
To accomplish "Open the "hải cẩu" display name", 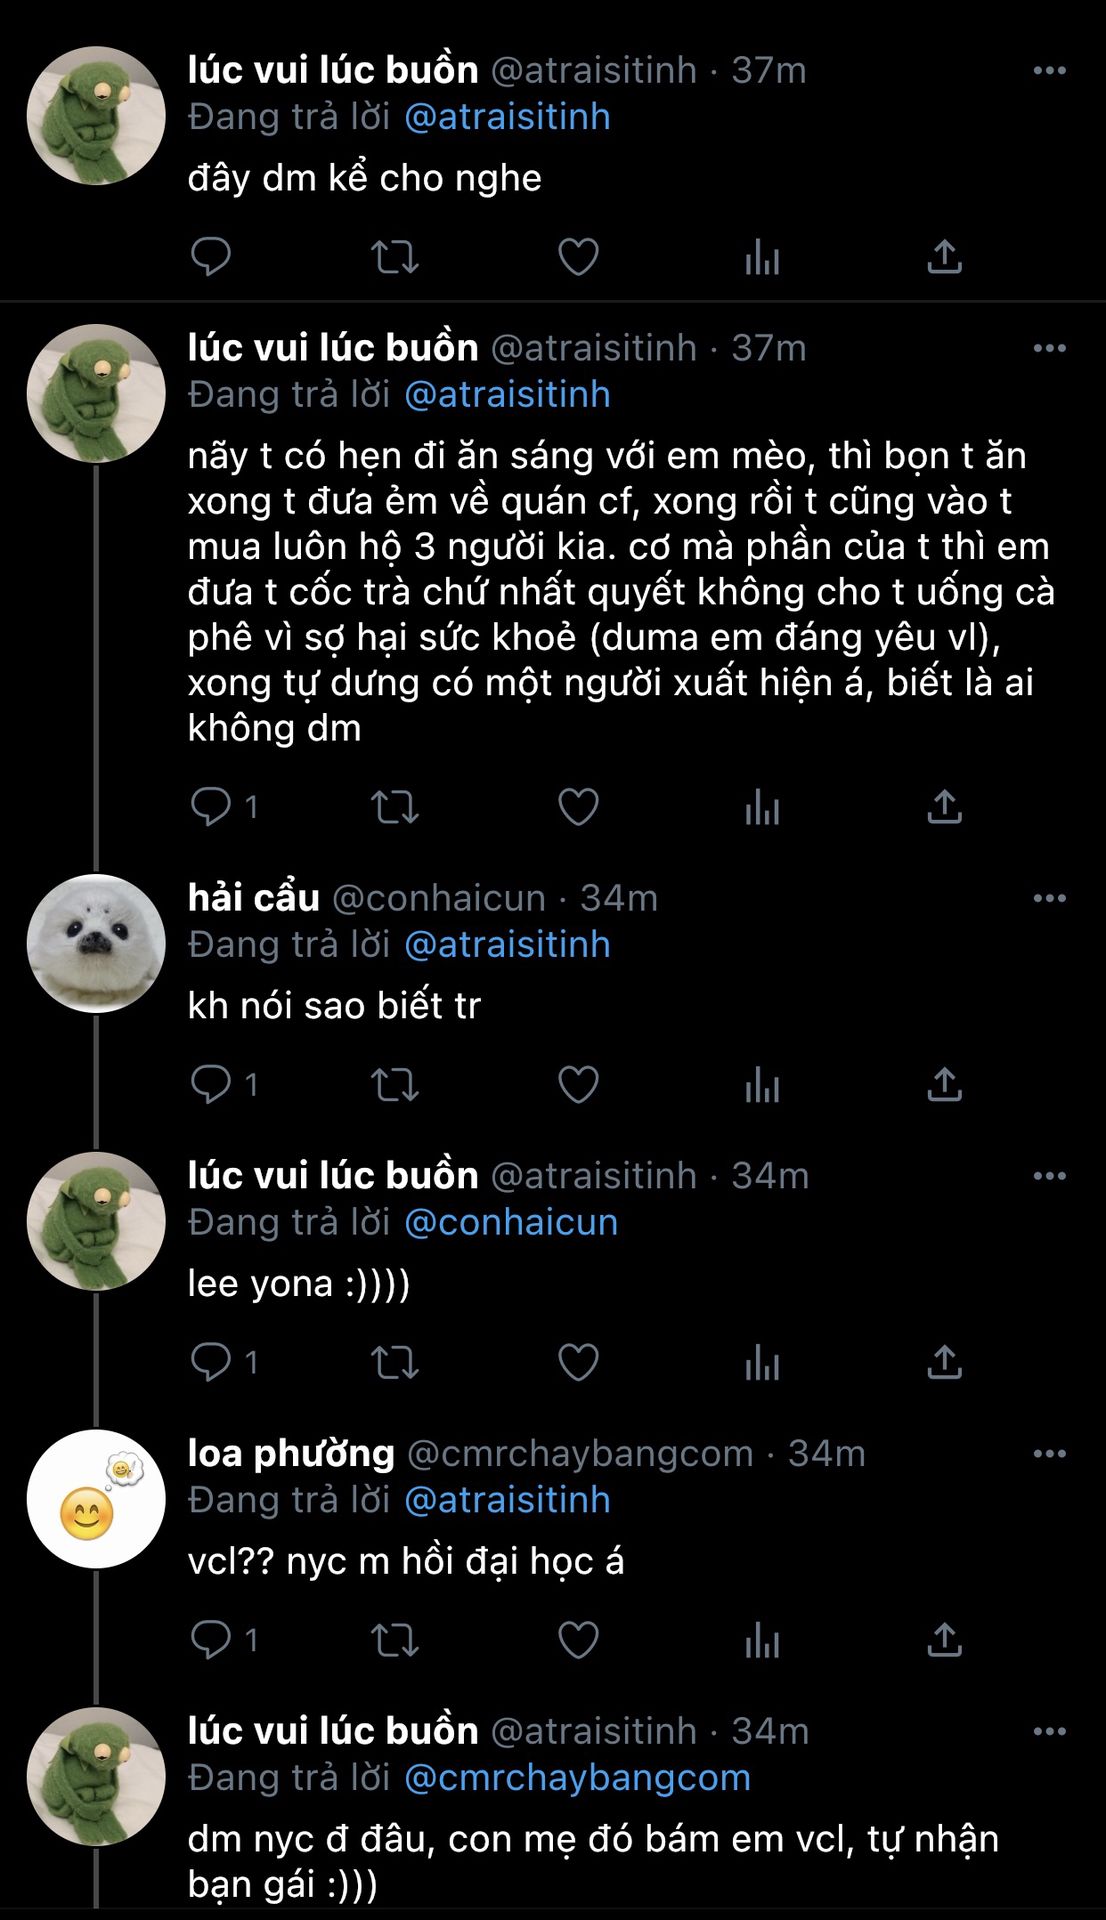I will [253, 898].
